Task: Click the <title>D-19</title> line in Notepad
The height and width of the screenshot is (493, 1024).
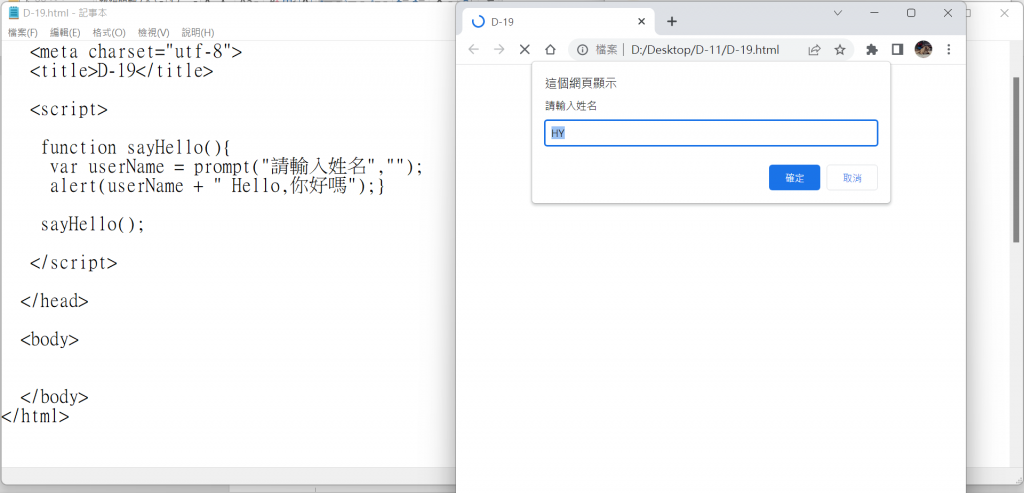Action: (121, 71)
